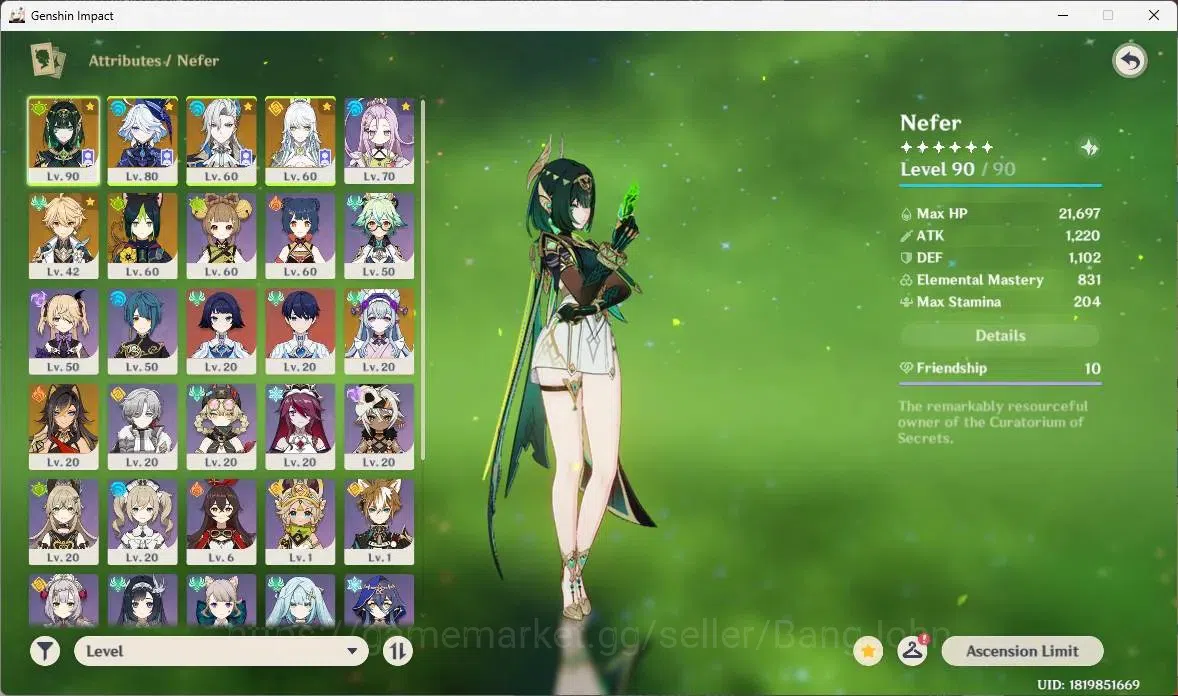Click the Genshin Impact title bar icon
Image resolution: width=1178 pixels, height=696 pixels.
(17, 15)
